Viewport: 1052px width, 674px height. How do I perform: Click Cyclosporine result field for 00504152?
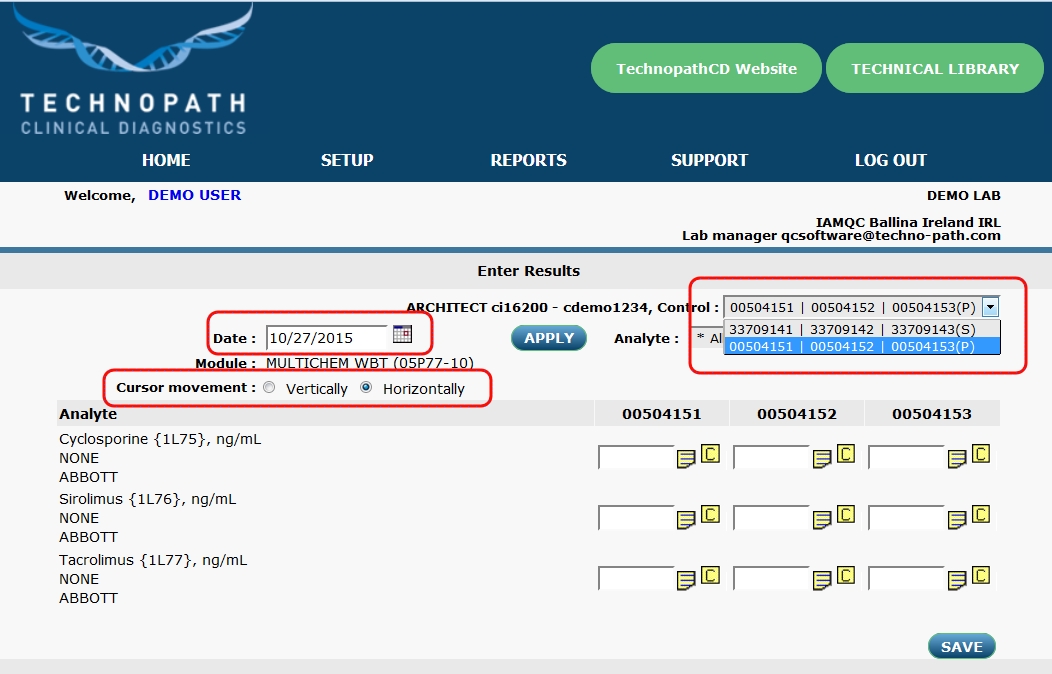[x=772, y=457]
